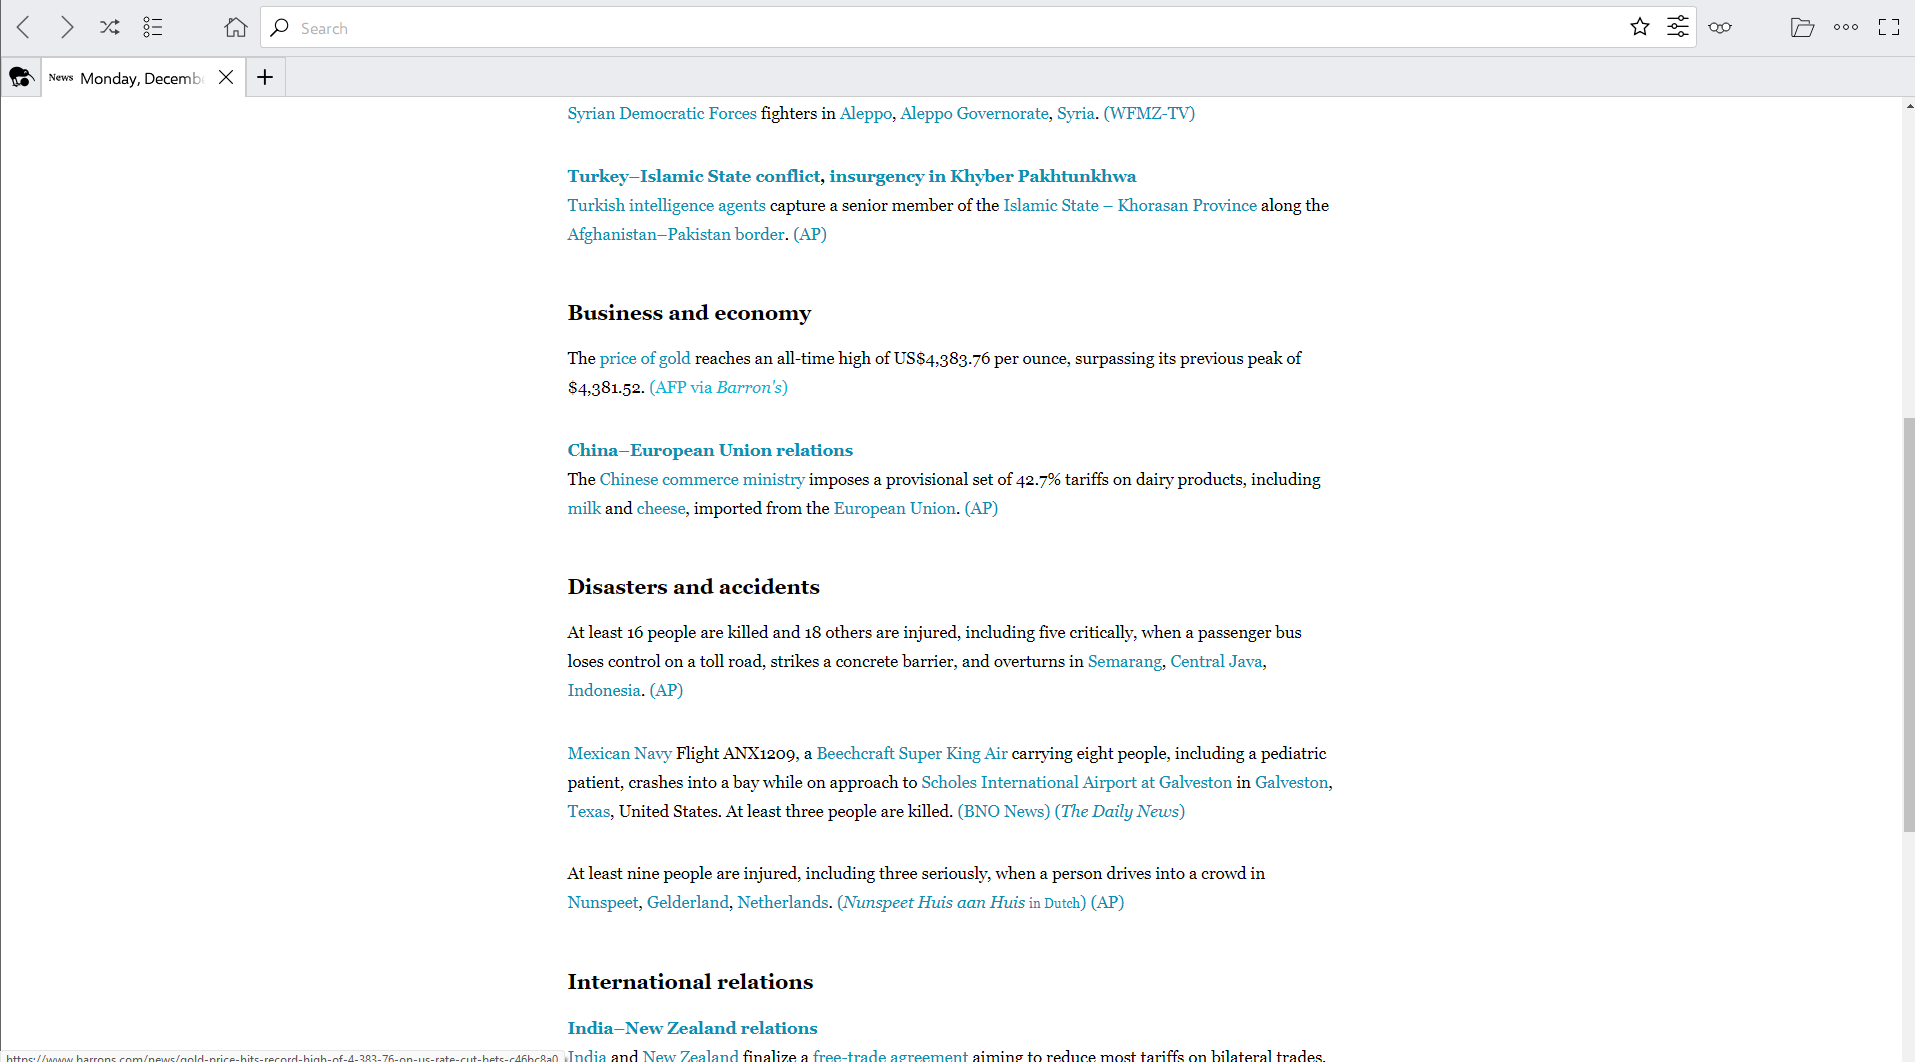1915x1062 pixels.
Task: Toggle reading mode glasses icon
Action: (x=1719, y=27)
